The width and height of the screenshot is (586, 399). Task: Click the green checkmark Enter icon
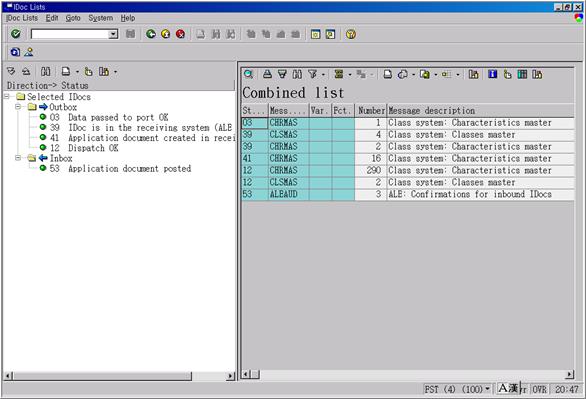(16, 34)
